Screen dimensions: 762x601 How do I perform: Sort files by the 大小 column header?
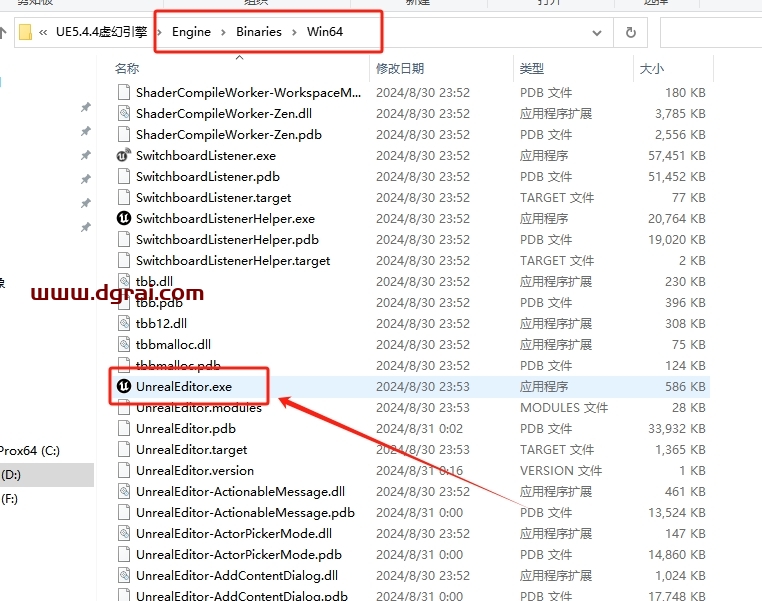pyautogui.click(x=650, y=69)
